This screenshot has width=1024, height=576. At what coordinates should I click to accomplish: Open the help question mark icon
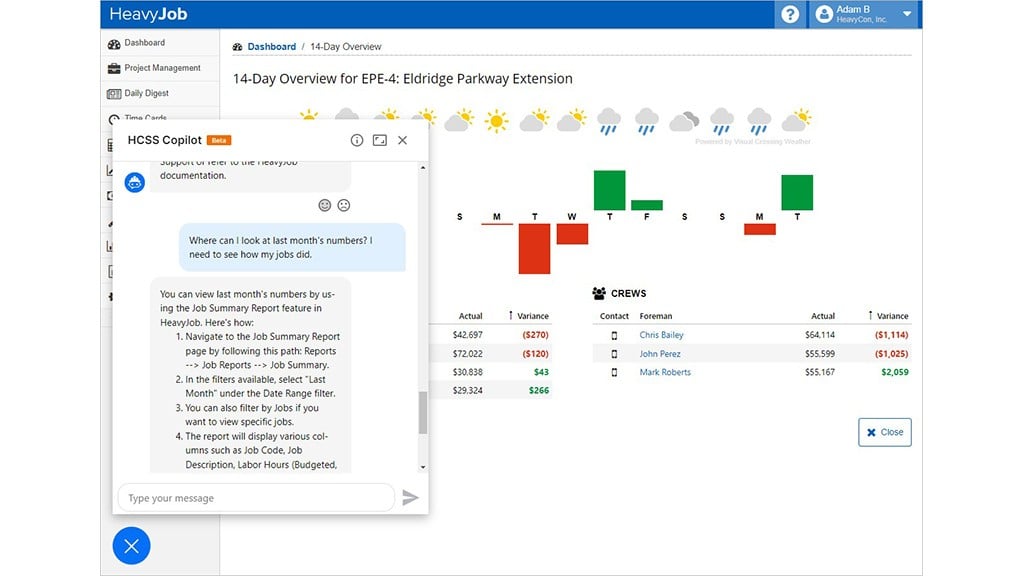click(790, 14)
